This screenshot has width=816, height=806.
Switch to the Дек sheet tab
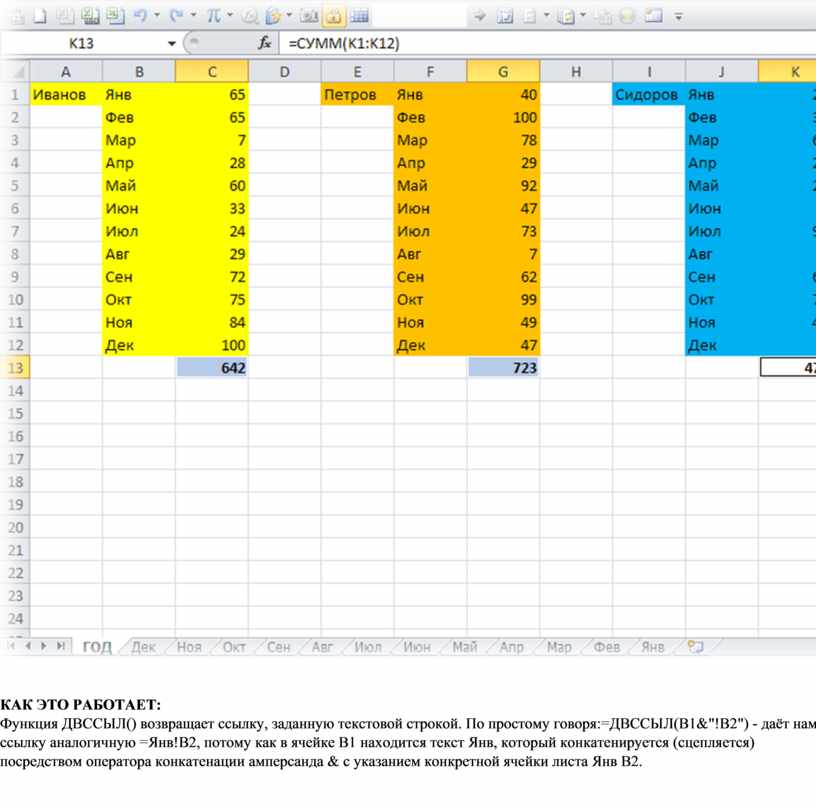(x=143, y=647)
